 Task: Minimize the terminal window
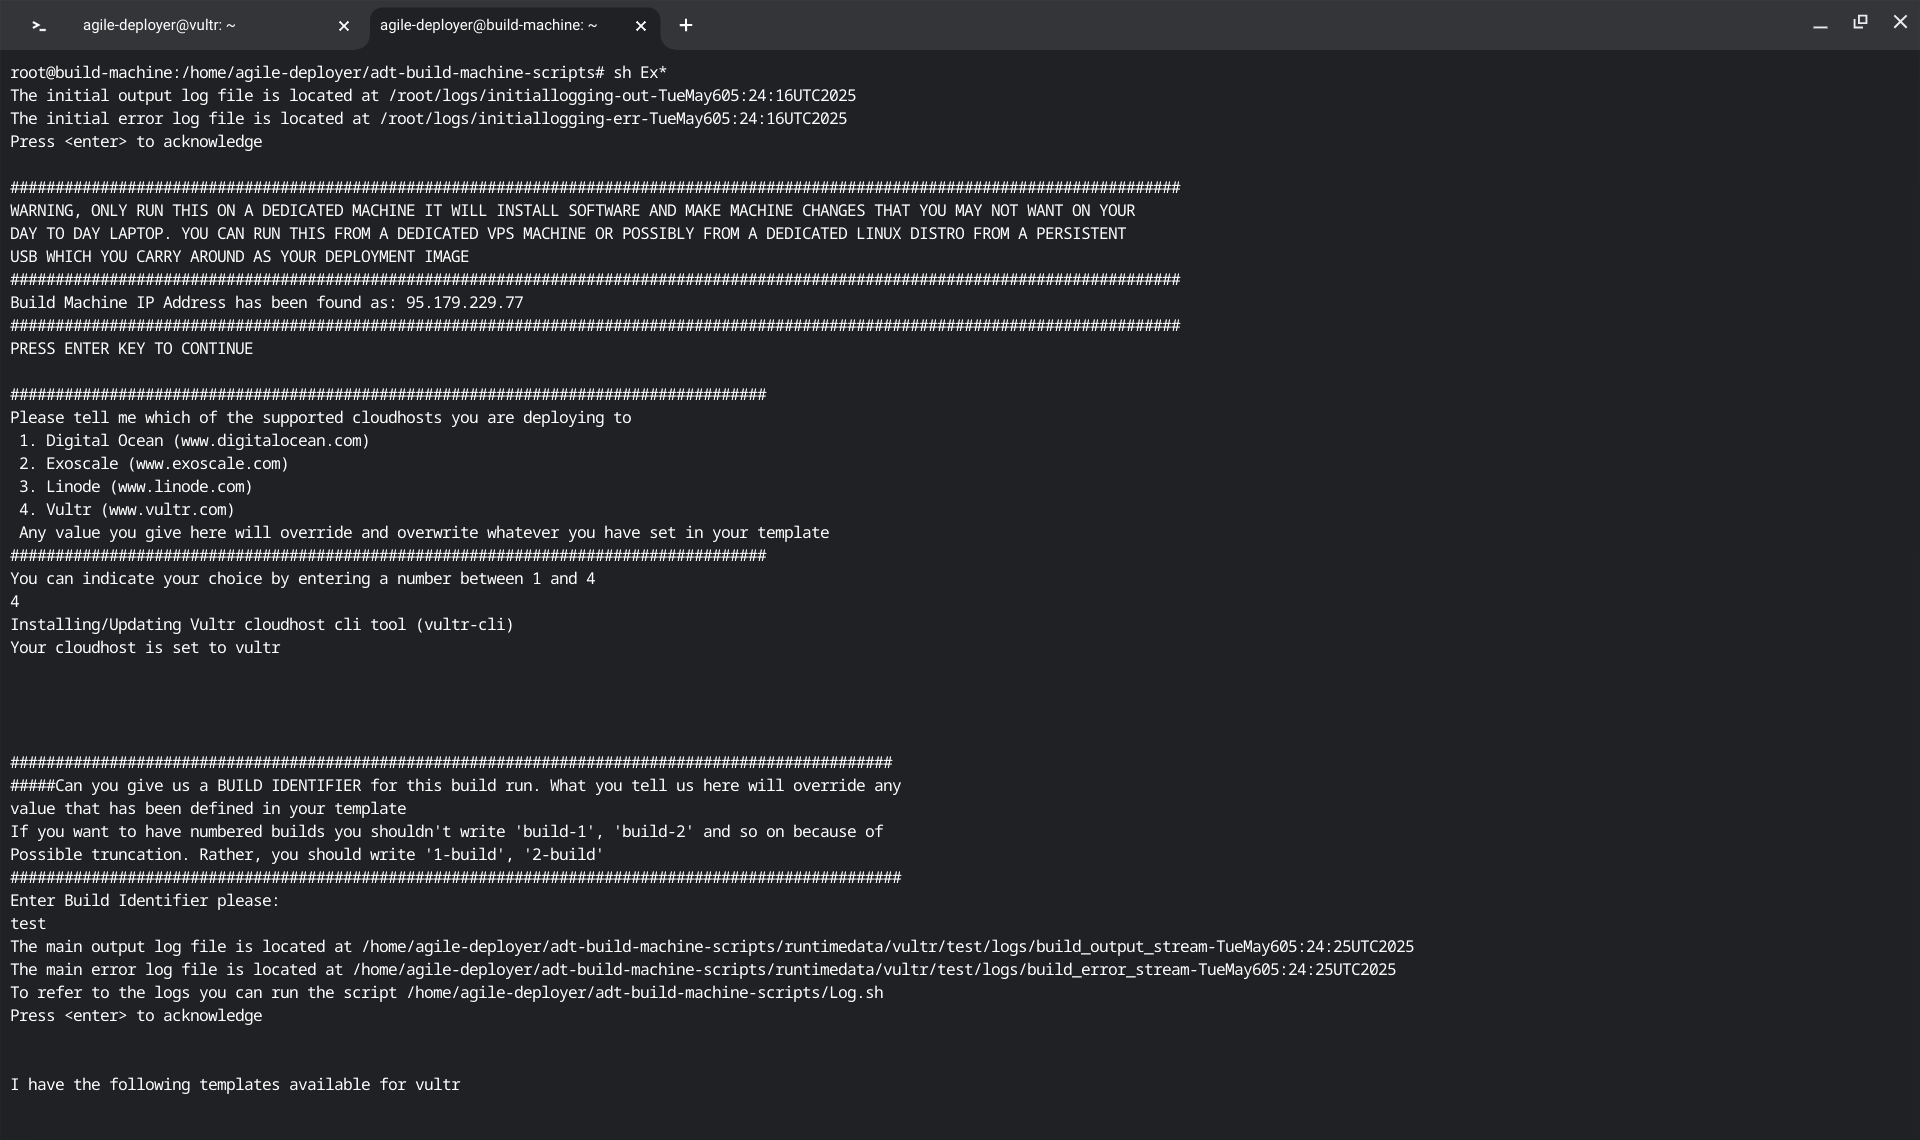pyautogui.click(x=1820, y=24)
